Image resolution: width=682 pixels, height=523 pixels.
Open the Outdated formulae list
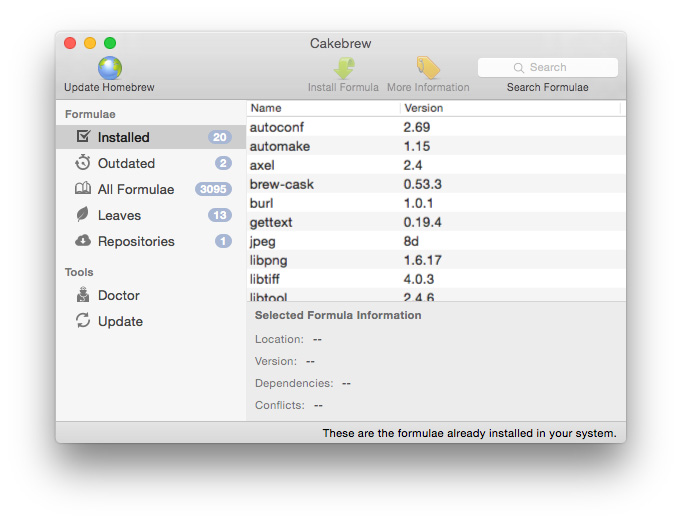tap(151, 163)
